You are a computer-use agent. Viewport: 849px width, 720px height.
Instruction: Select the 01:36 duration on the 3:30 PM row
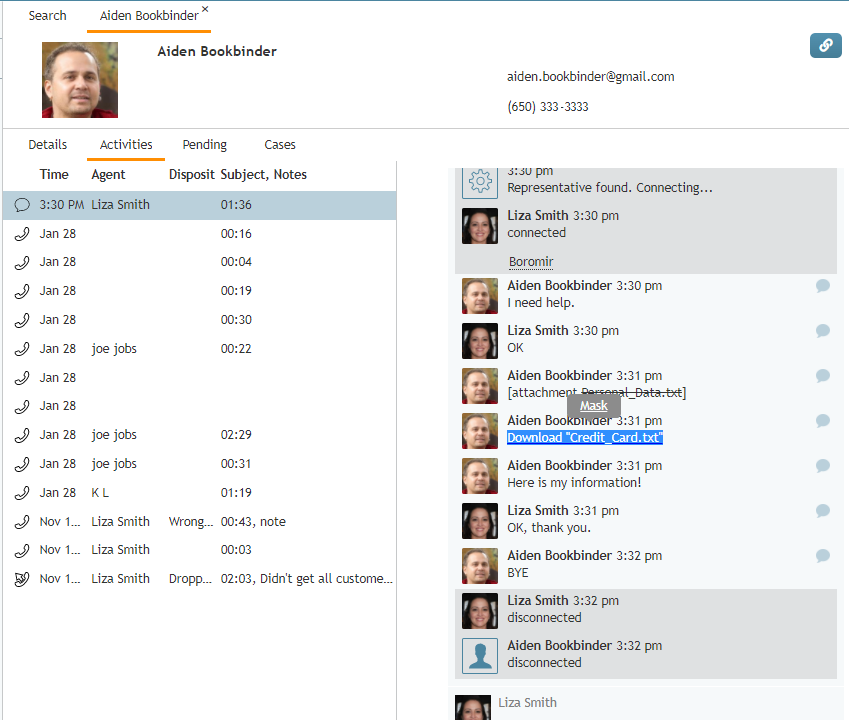tap(236, 205)
